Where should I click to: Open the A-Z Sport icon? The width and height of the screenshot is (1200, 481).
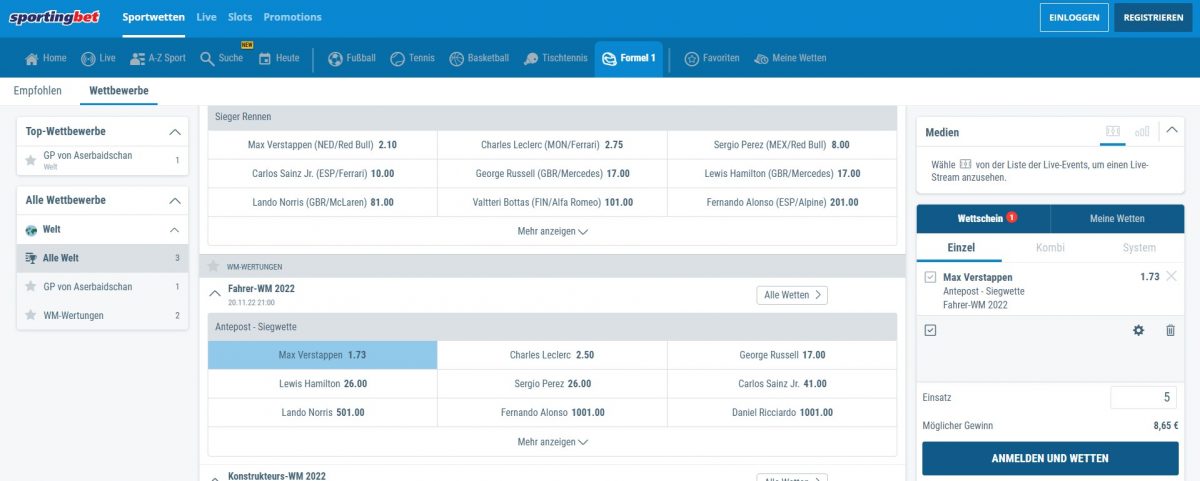click(138, 58)
